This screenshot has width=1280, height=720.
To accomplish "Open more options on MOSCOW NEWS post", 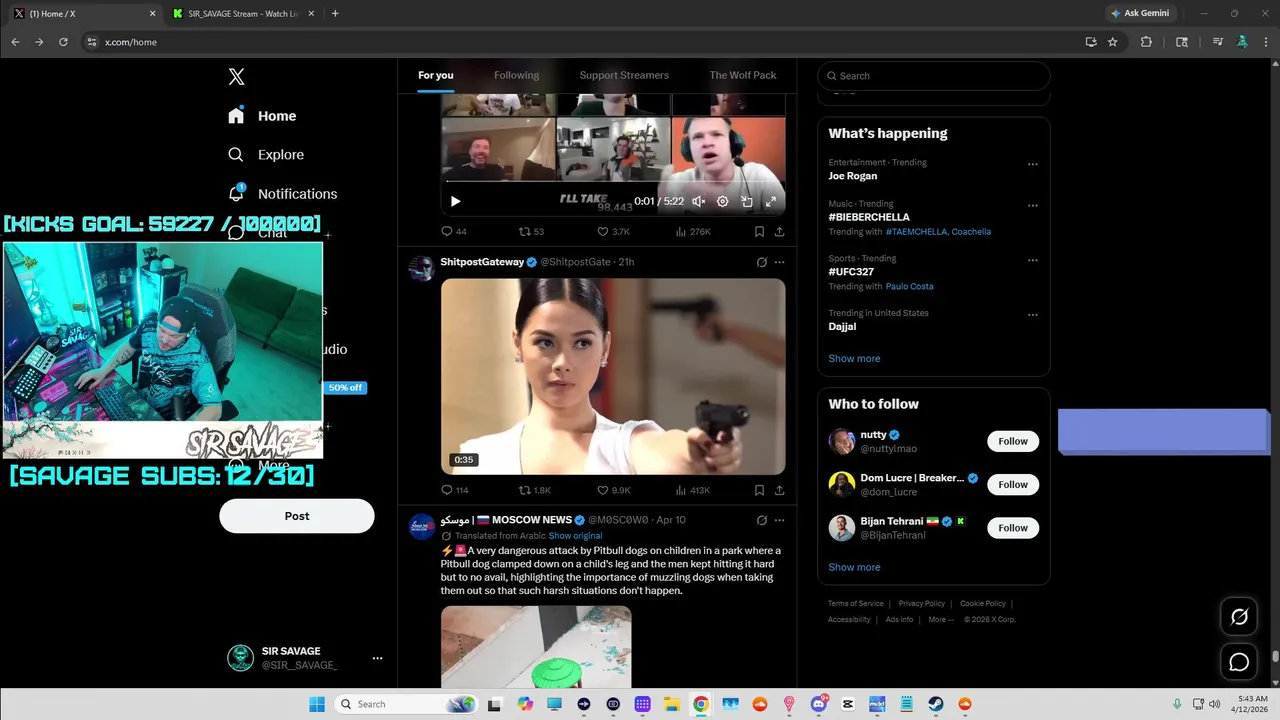I will coord(779,520).
